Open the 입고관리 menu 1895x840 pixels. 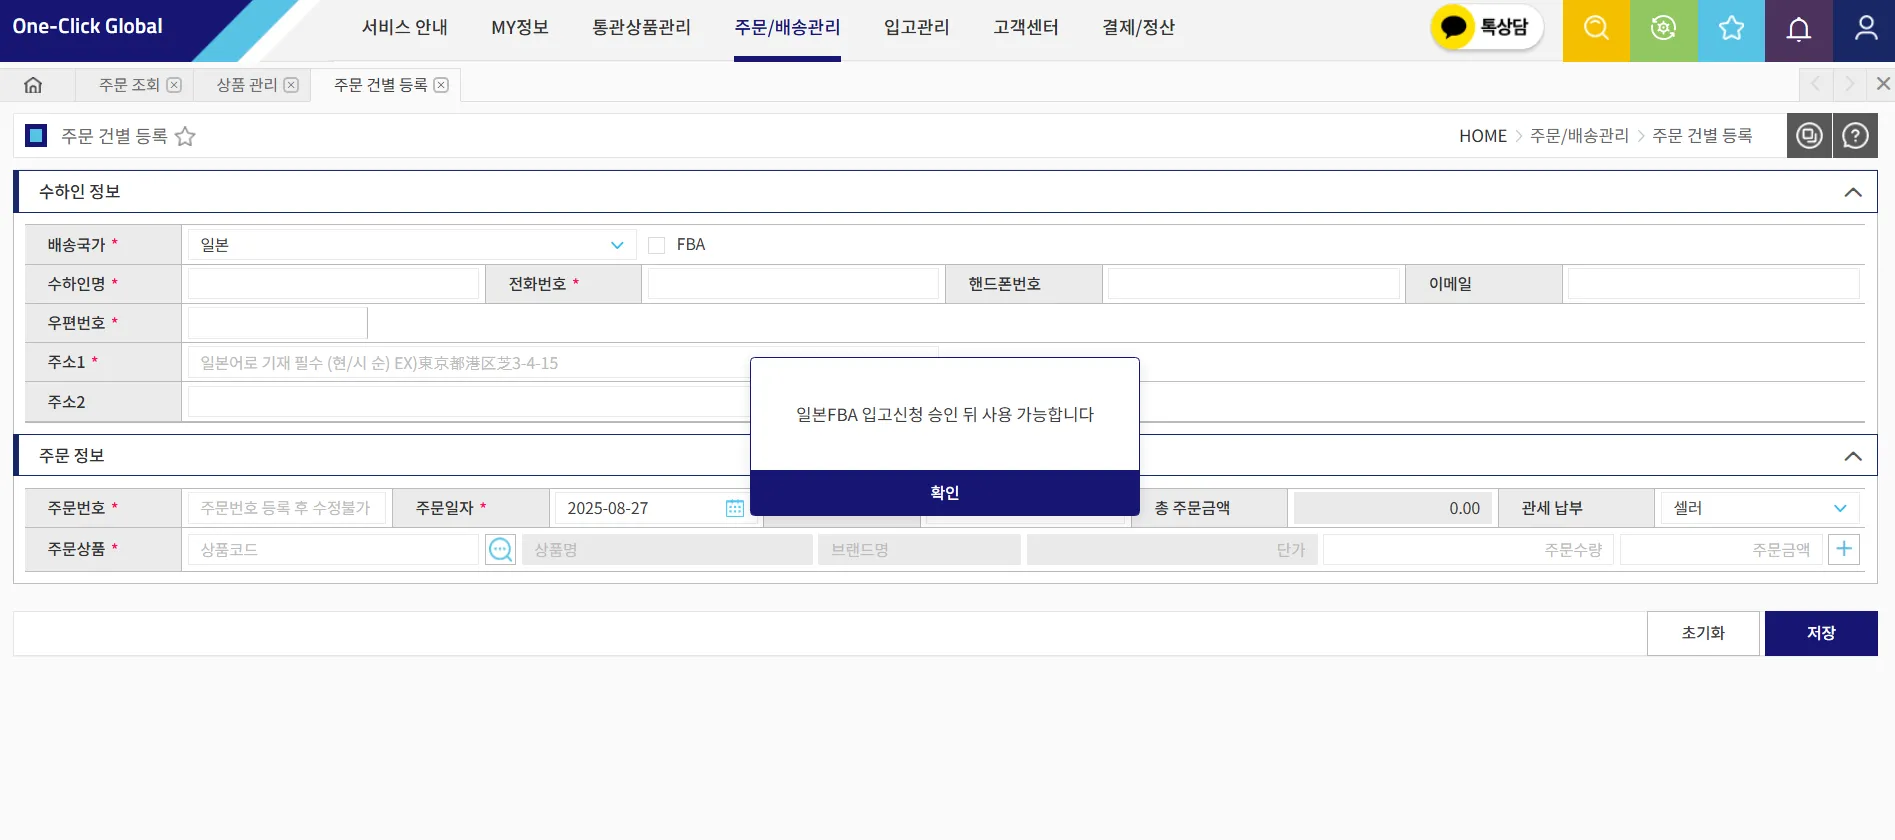(x=917, y=28)
